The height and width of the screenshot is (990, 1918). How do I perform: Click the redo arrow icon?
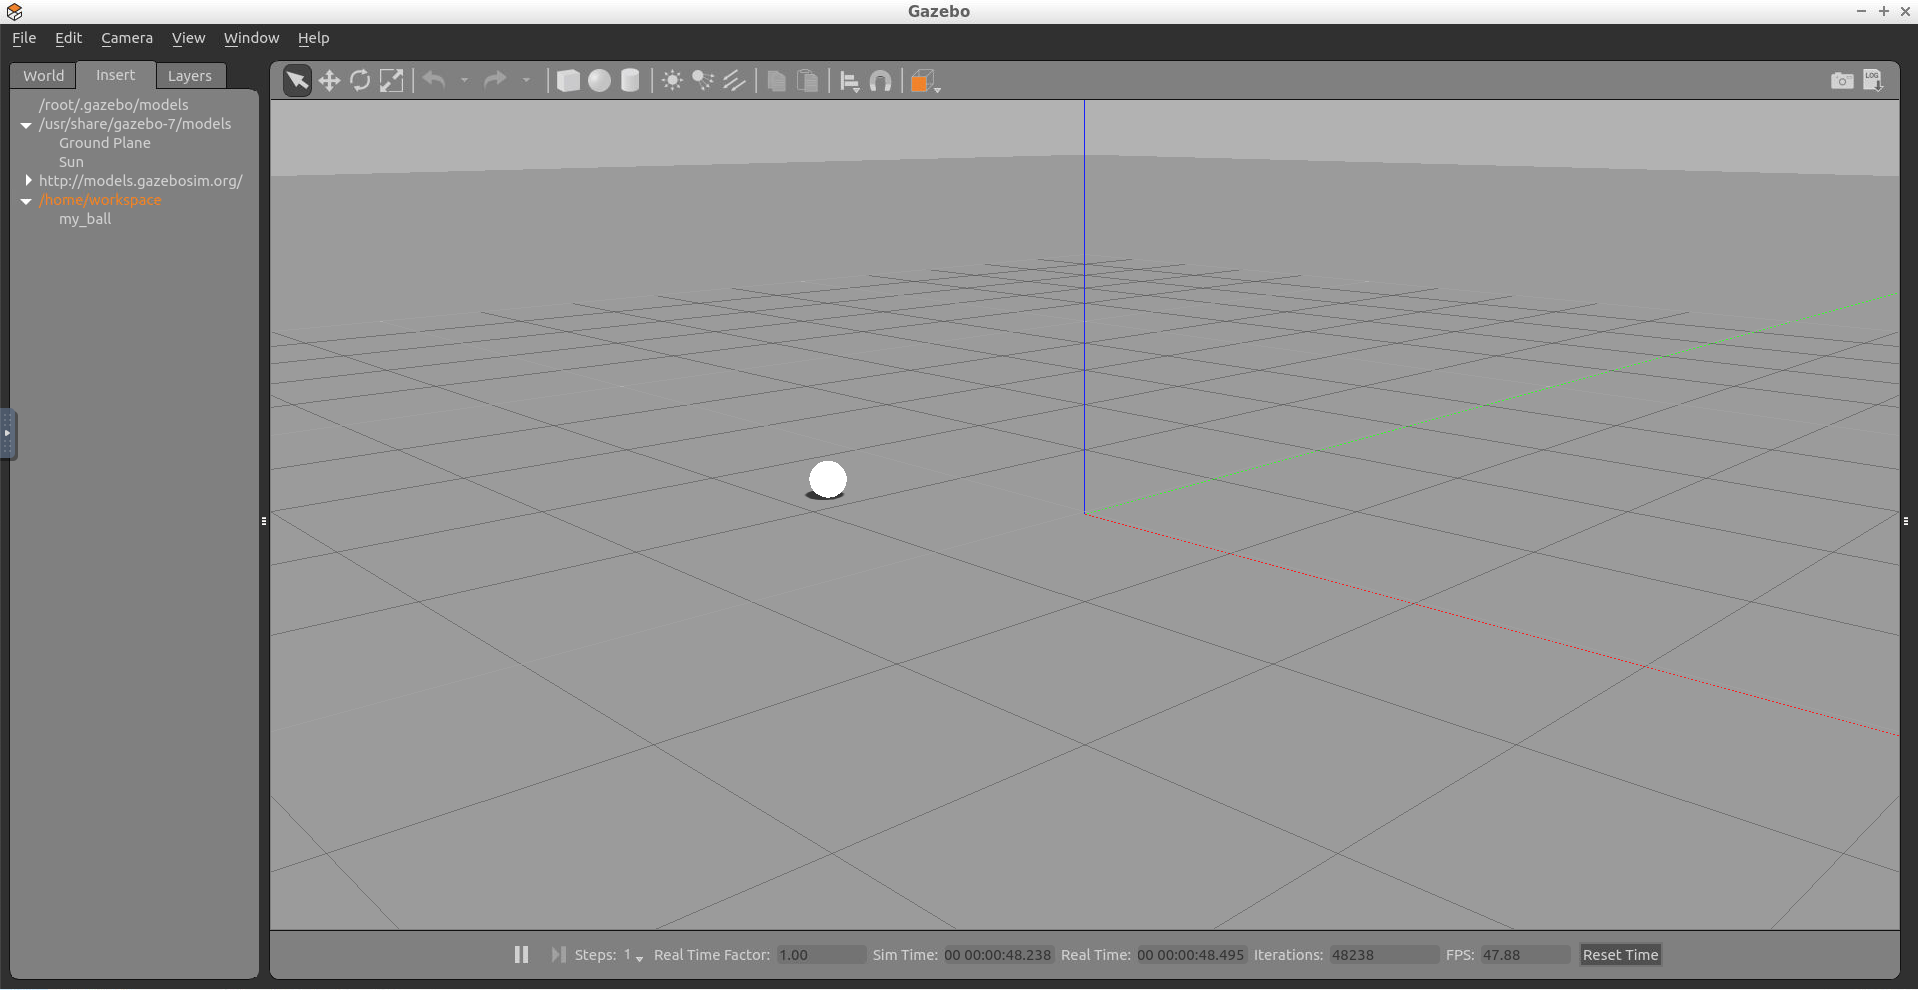click(x=495, y=80)
